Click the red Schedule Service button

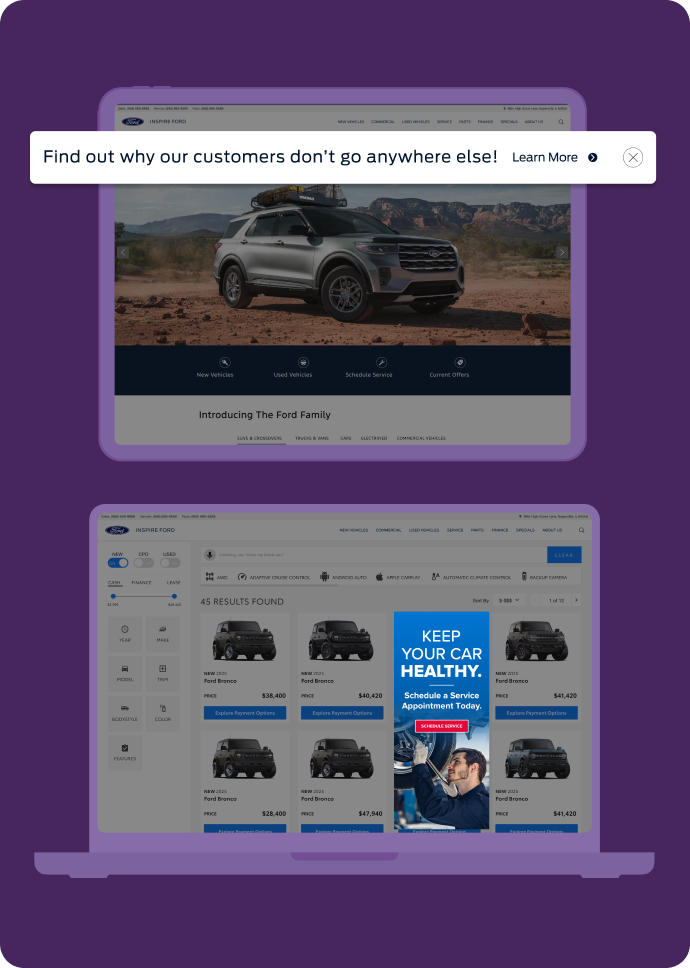point(441,726)
